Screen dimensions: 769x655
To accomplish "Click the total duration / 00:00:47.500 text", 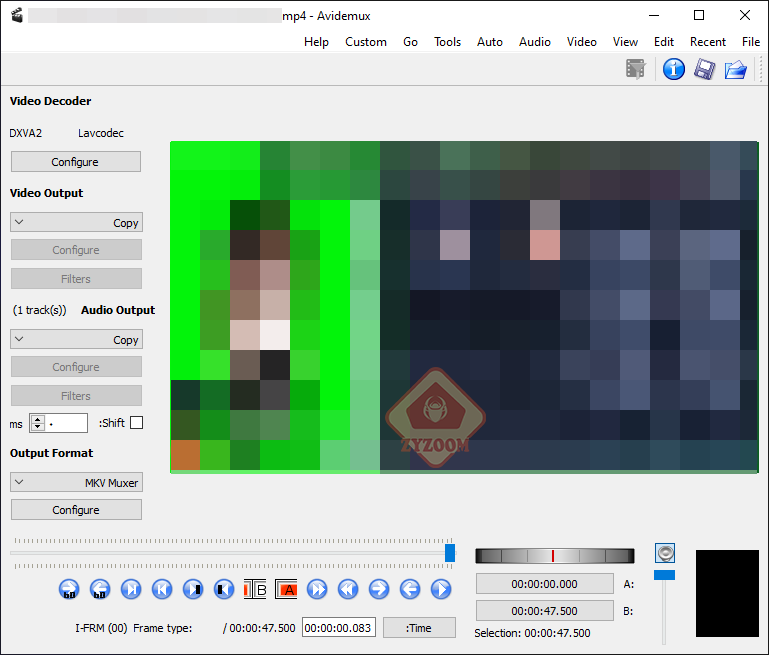I will (x=259, y=628).
